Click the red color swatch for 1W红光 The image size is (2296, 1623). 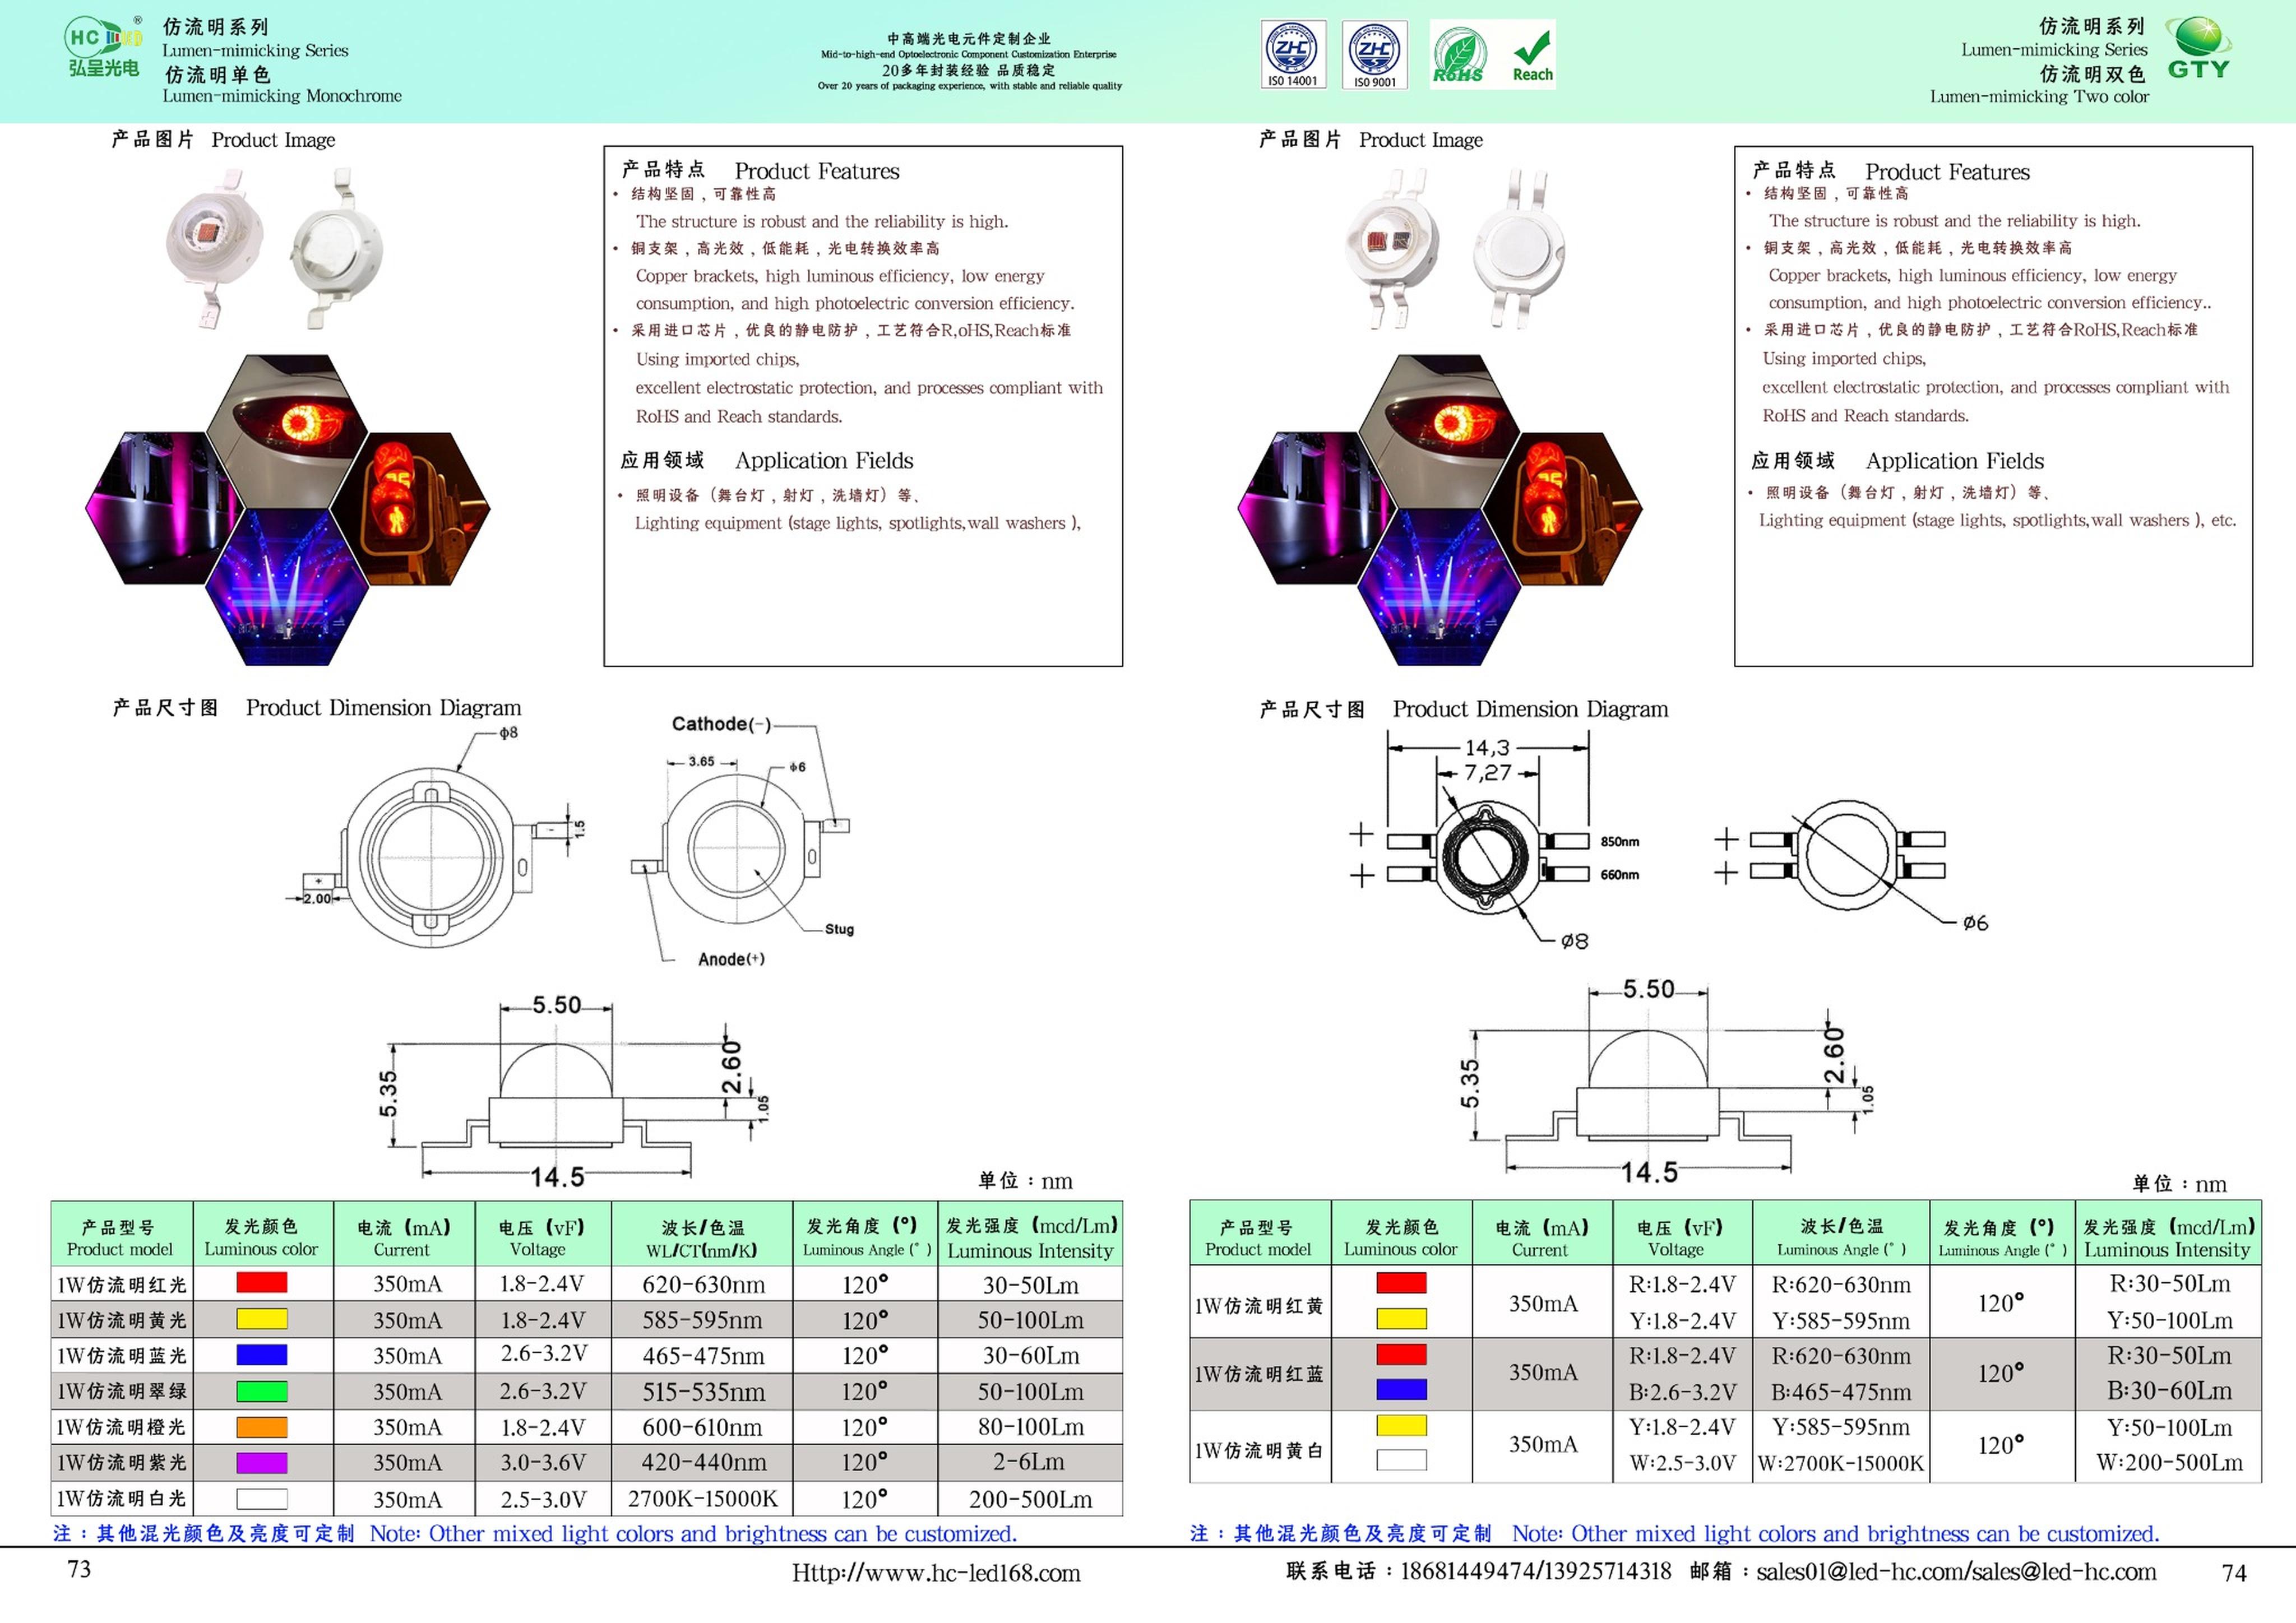pyautogui.click(x=261, y=1283)
